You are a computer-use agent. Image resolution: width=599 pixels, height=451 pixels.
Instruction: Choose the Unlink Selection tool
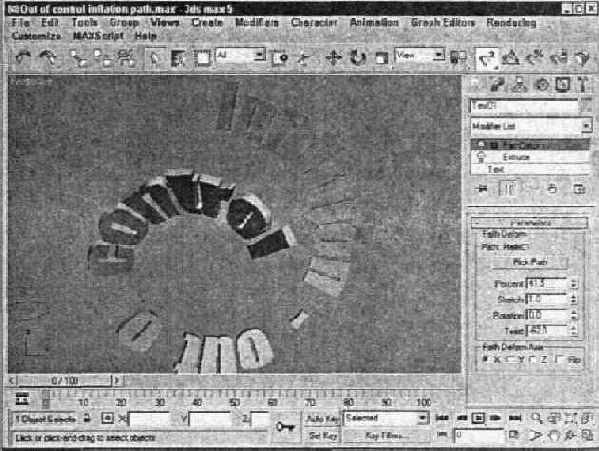tap(102, 58)
